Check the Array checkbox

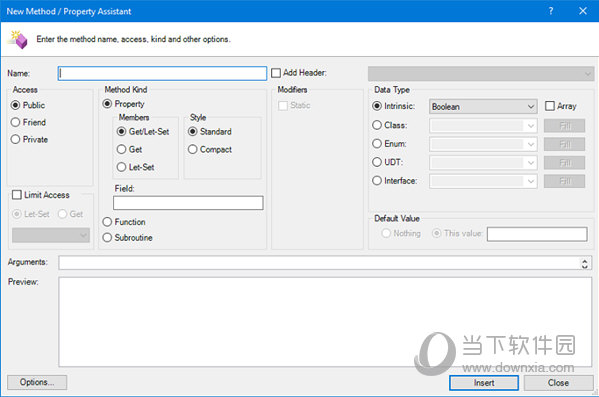click(x=550, y=106)
